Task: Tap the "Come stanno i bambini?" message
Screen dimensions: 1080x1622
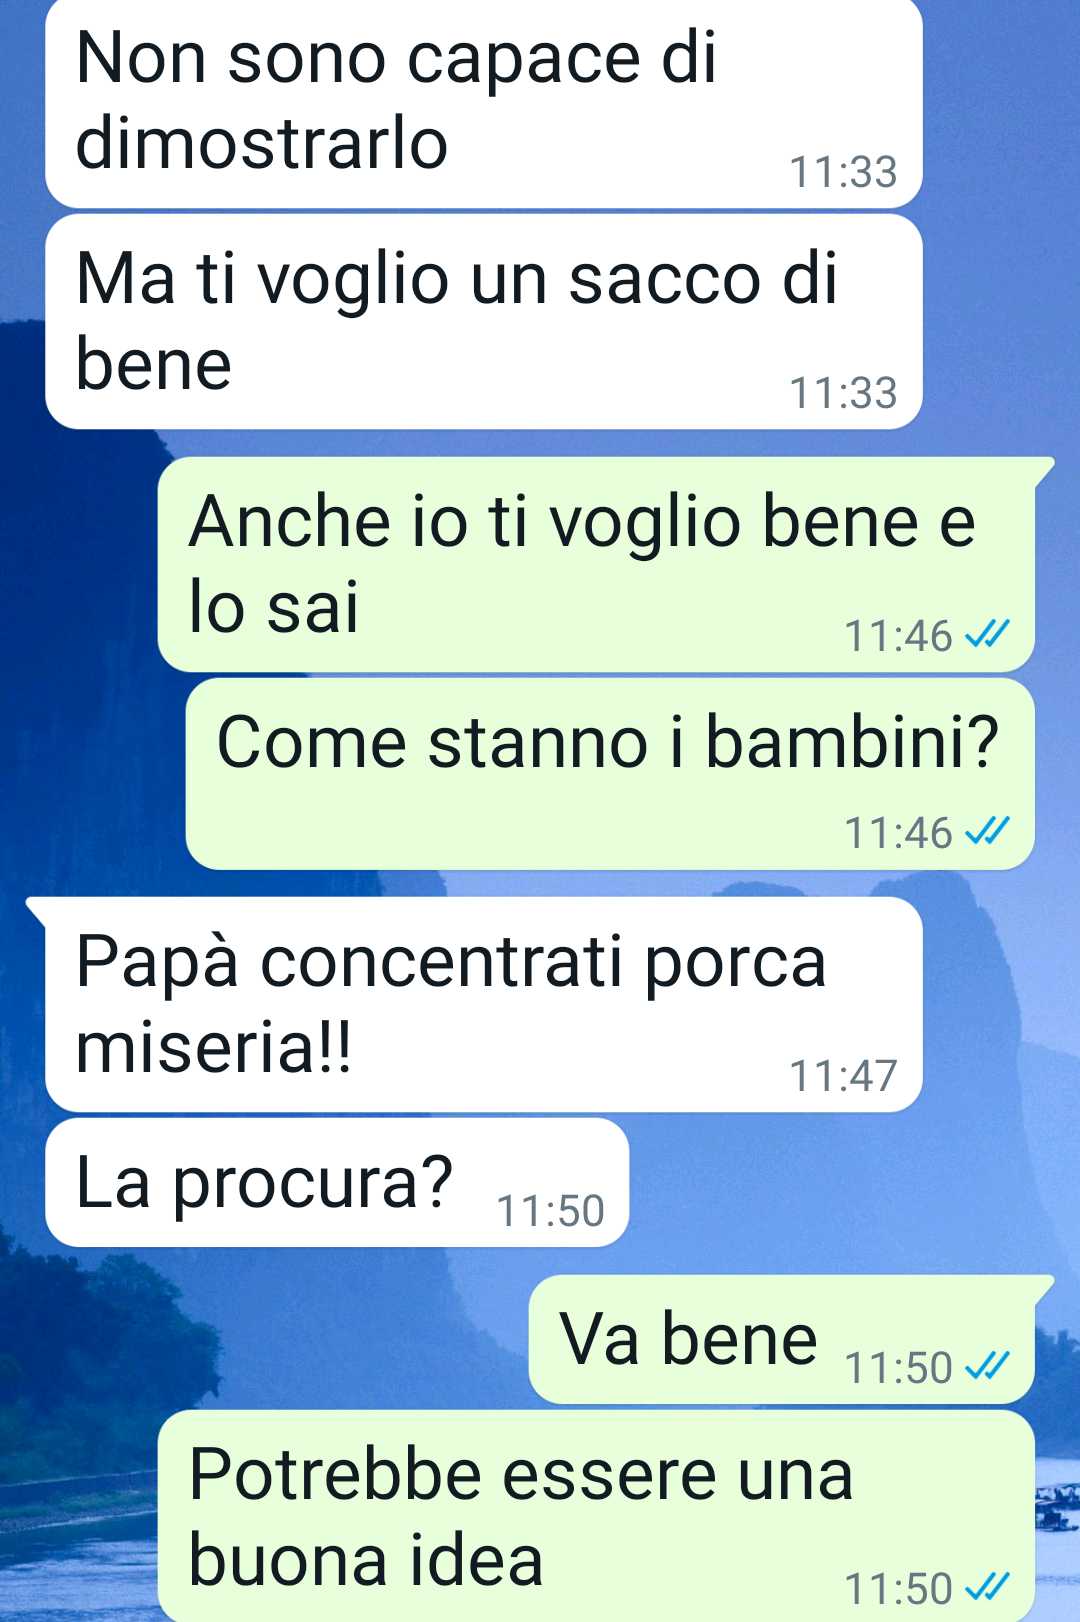Action: 610,774
